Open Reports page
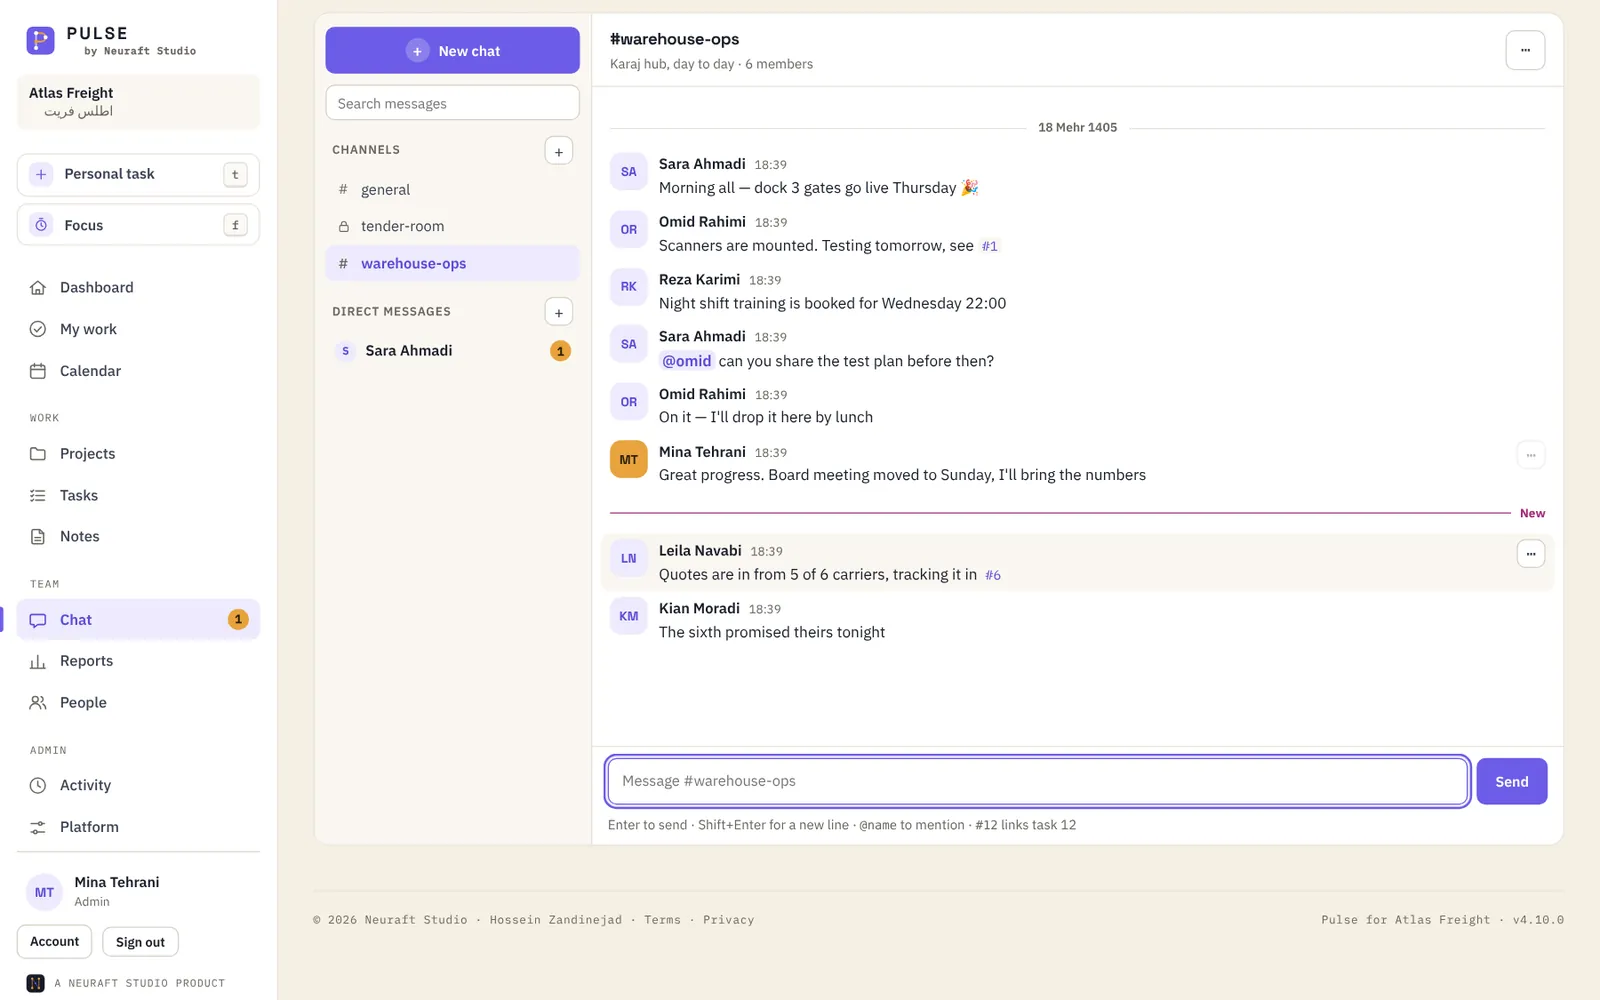This screenshot has height=1000, width=1600. 138,661
